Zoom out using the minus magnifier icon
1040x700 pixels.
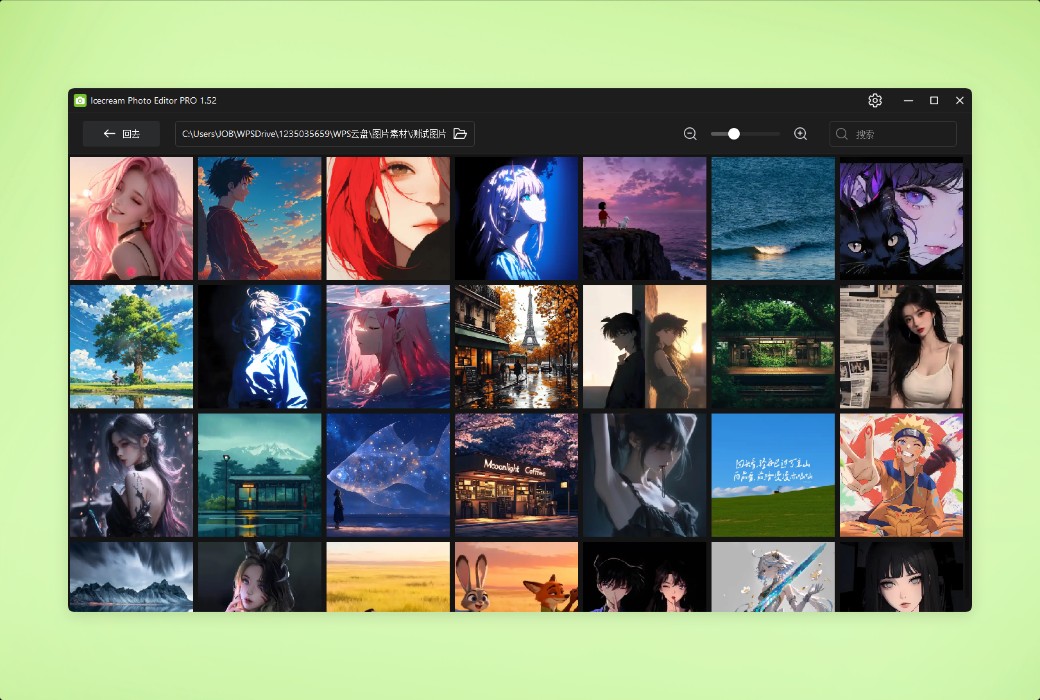pyautogui.click(x=690, y=133)
